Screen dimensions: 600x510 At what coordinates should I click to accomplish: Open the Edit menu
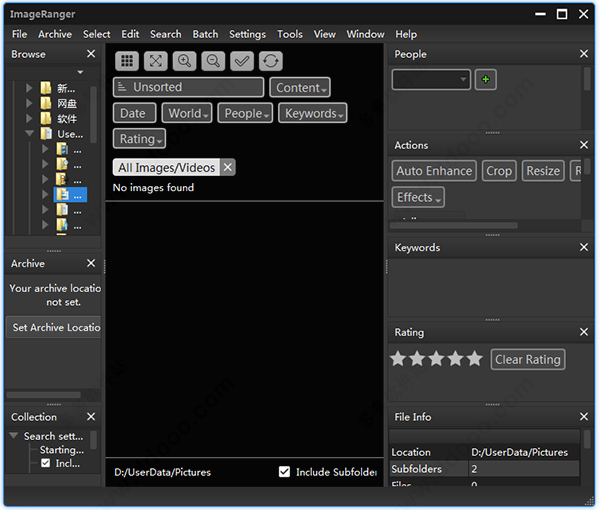130,34
